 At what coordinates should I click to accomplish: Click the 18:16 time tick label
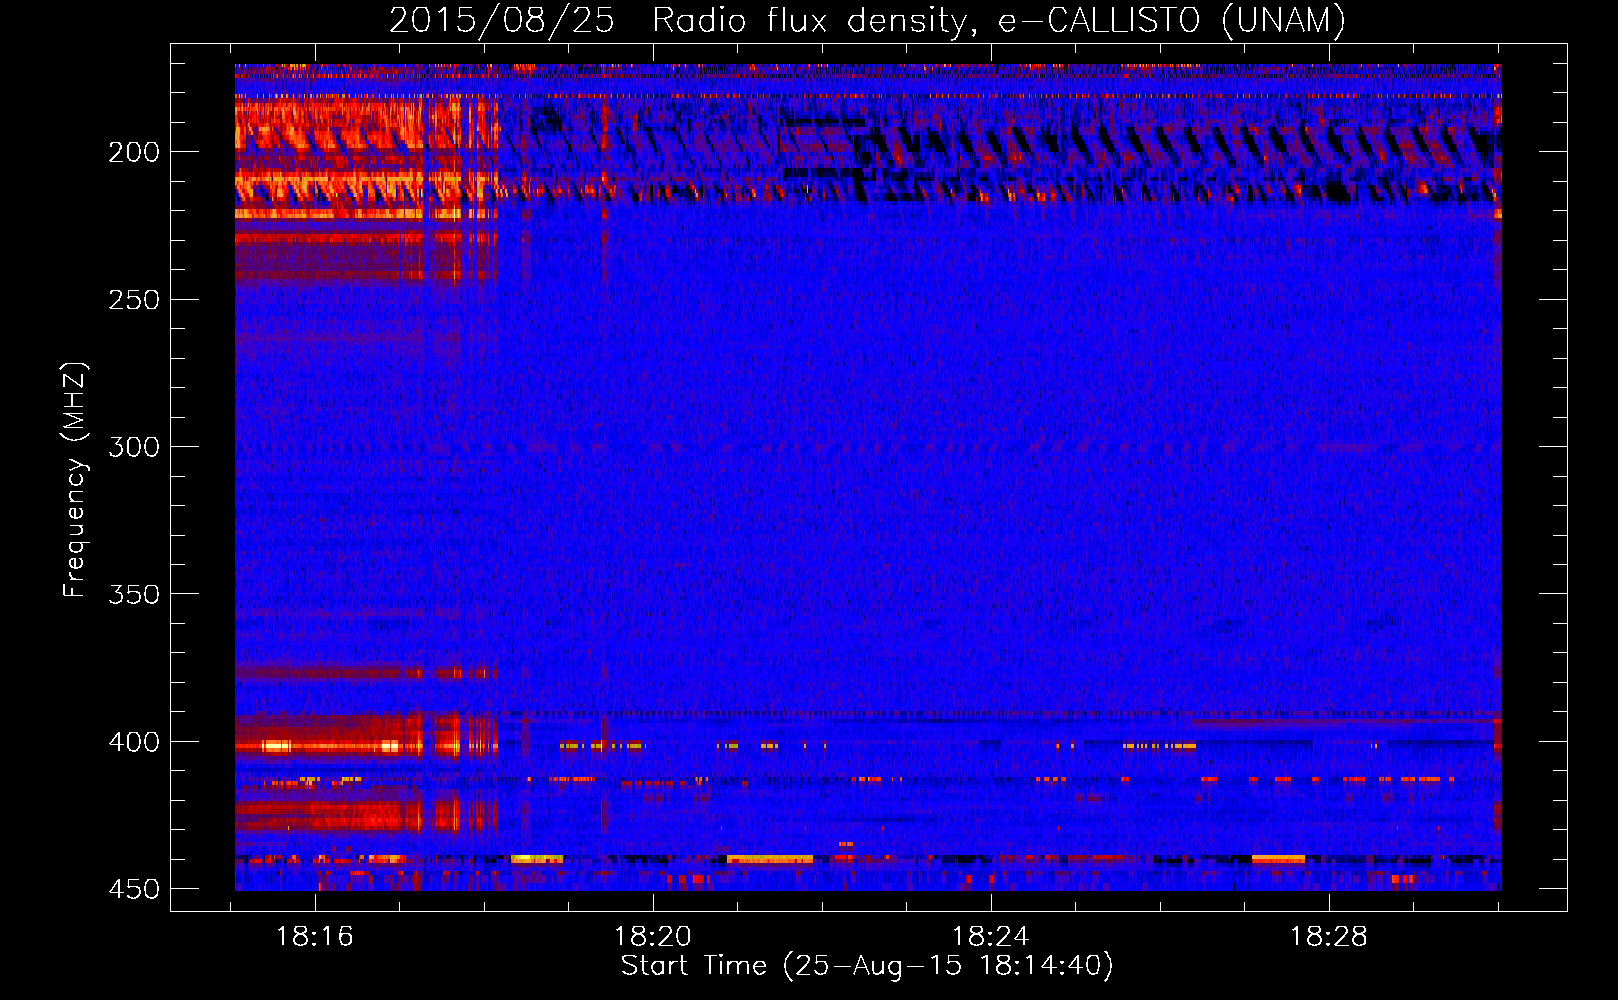click(x=315, y=937)
